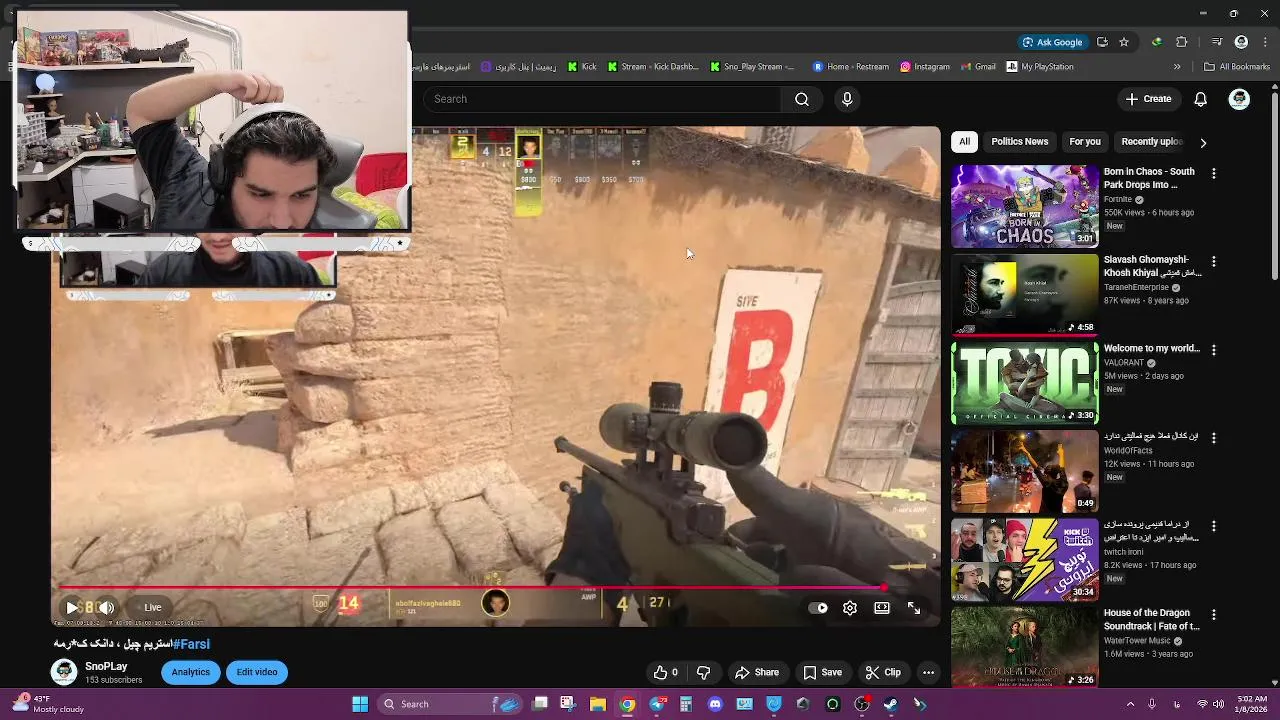
Task: Click the Ask Google button in the address bar
Action: click(1052, 42)
